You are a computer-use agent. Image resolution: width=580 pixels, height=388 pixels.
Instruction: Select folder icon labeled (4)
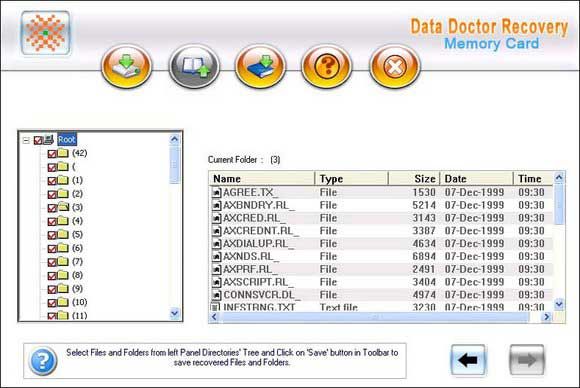click(x=63, y=220)
